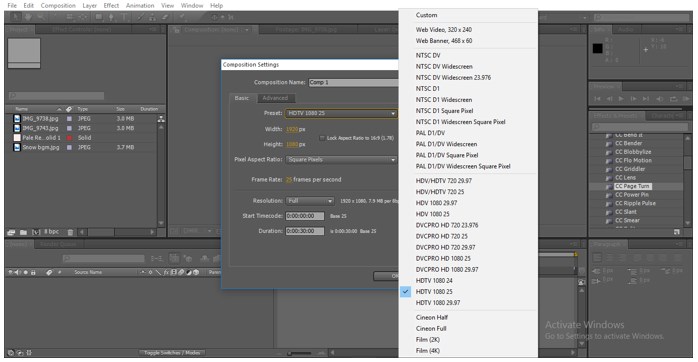Select Snow bgm.jpg in Project panel
The height and width of the screenshot is (362, 698).
point(41,147)
